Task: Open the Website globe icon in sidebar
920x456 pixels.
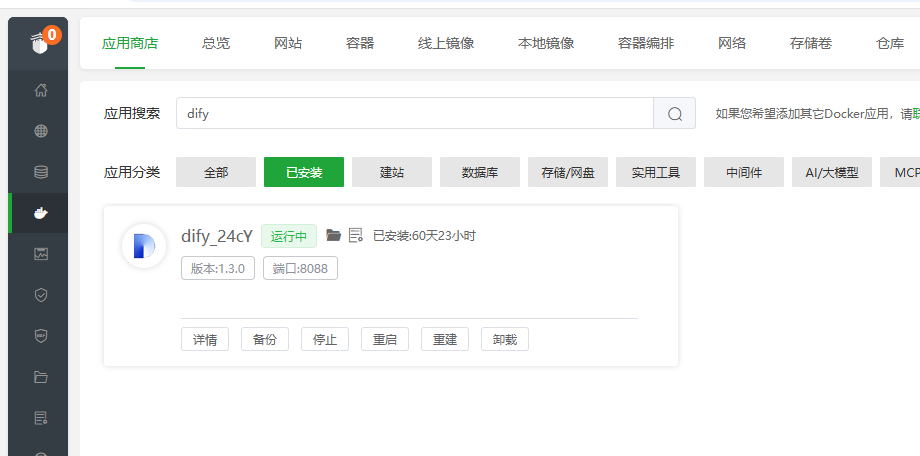Action: (41, 131)
